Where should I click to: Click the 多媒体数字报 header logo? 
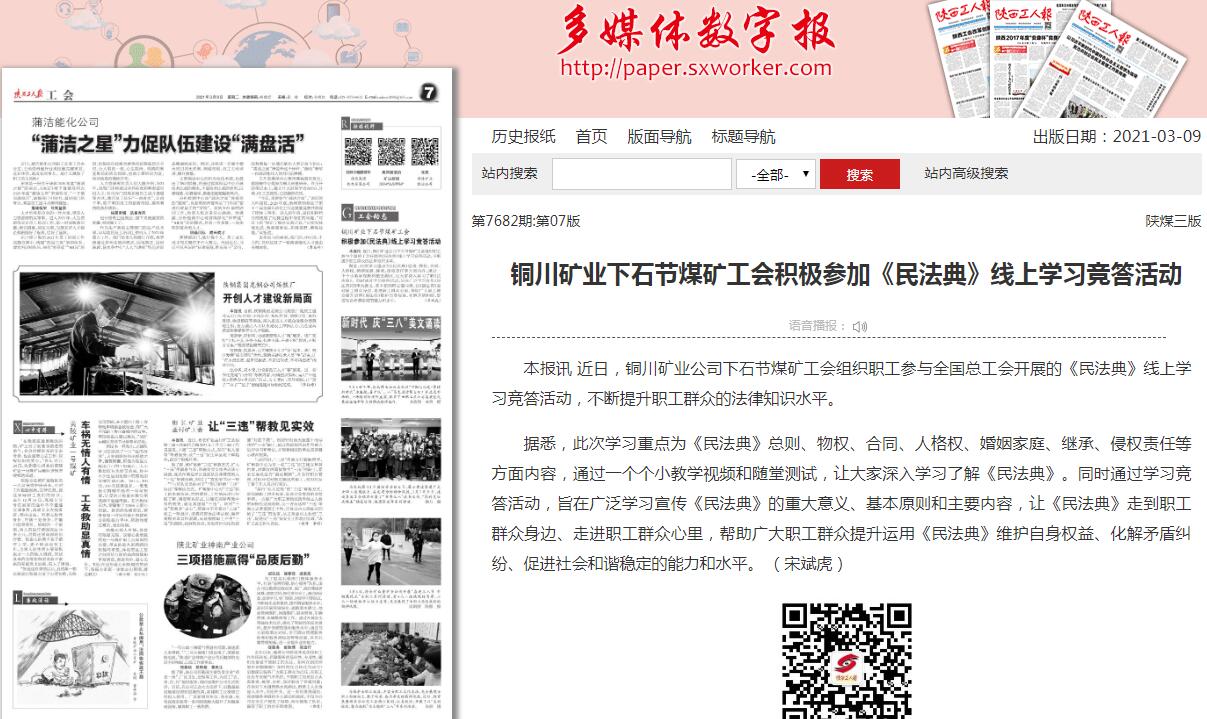696,32
